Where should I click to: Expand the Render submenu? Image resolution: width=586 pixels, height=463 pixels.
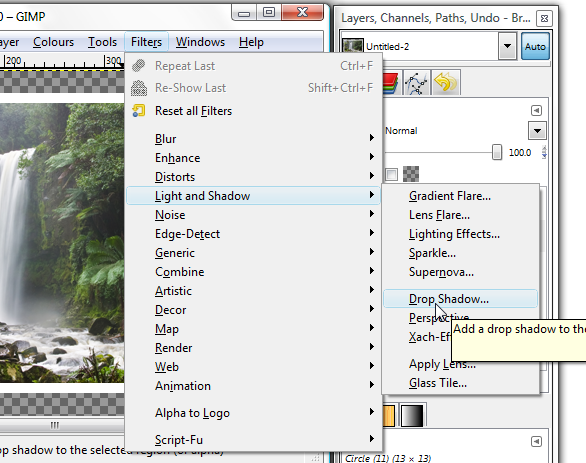coord(253,348)
